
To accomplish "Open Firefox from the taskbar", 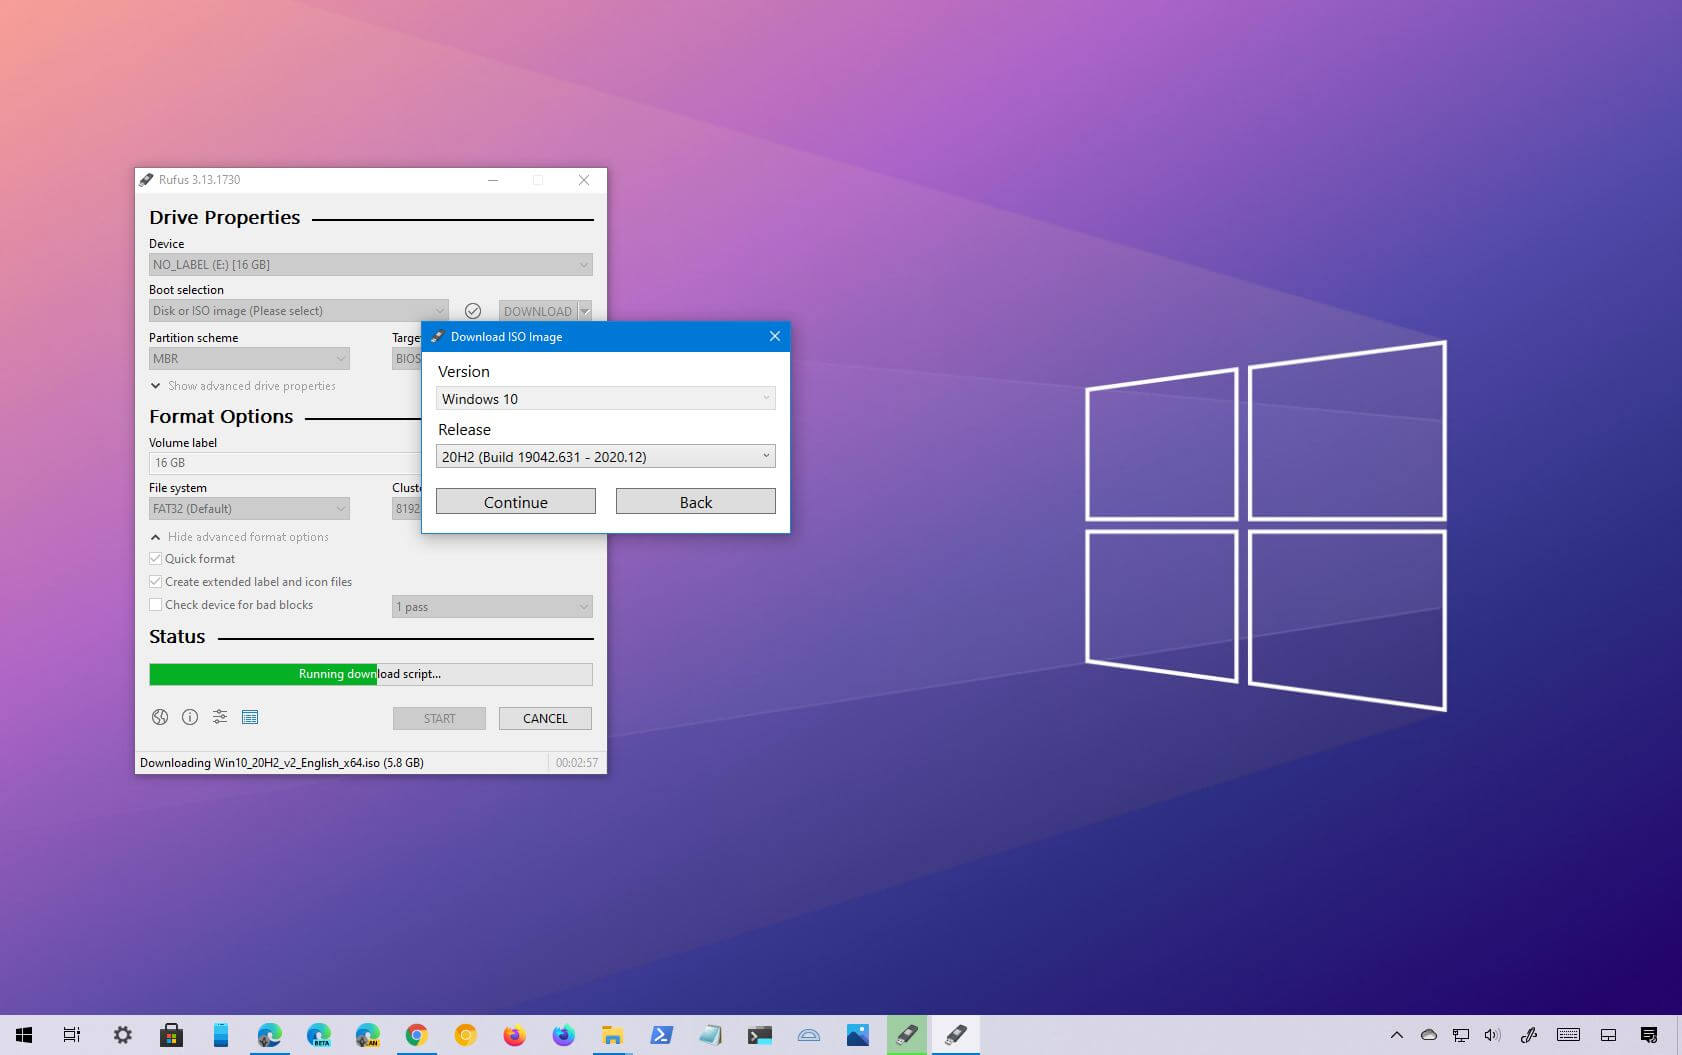I will pyautogui.click(x=514, y=1034).
